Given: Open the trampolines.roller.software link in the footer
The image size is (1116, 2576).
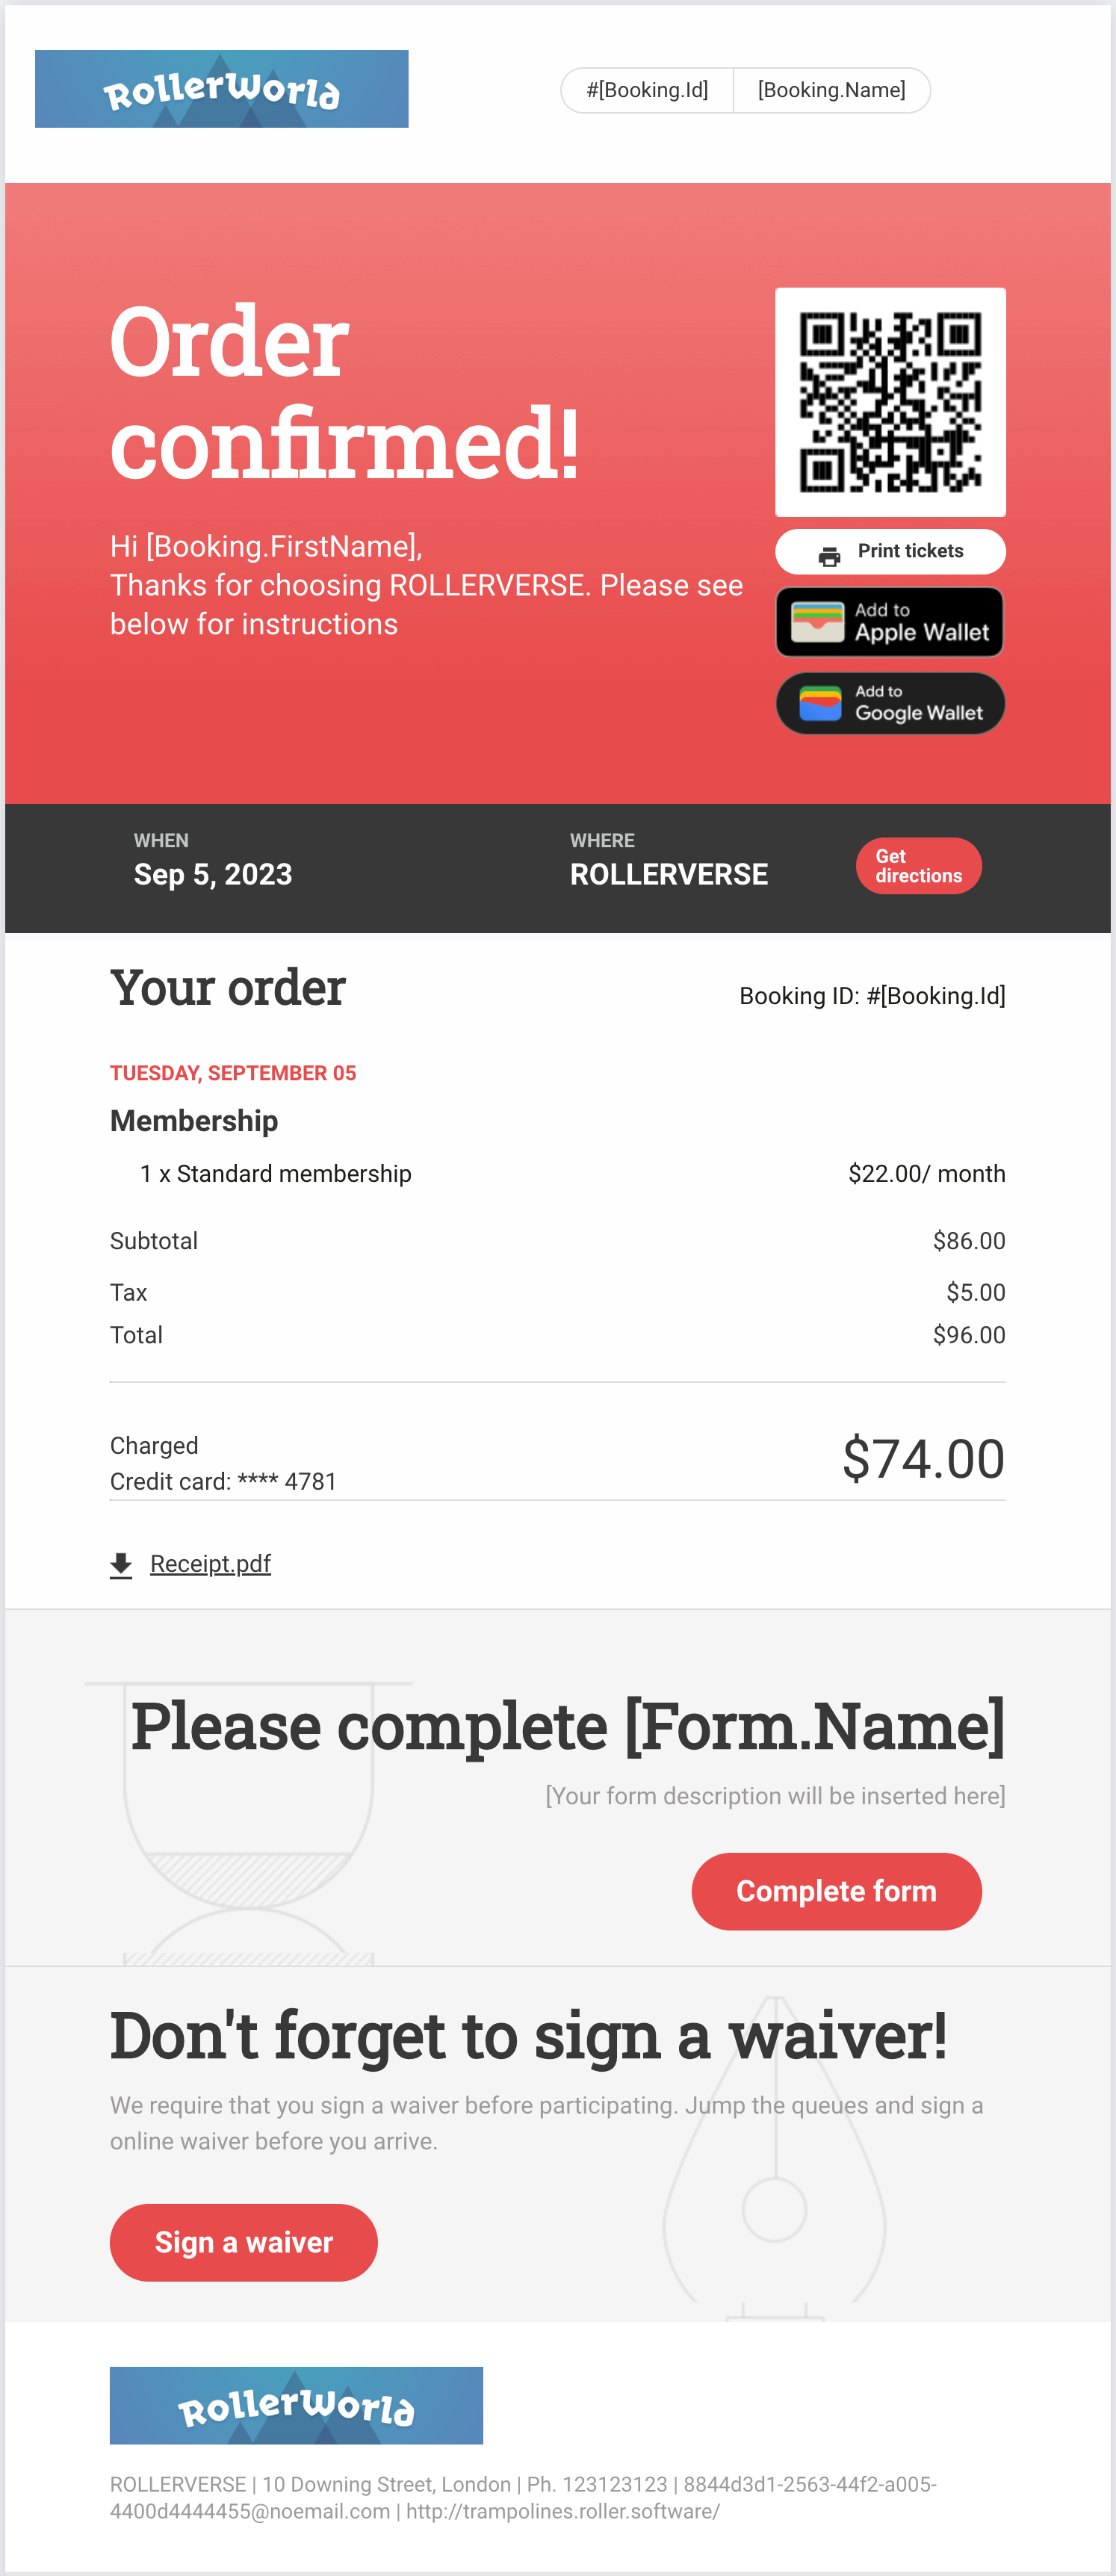Looking at the screenshot, I should (563, 2511).
